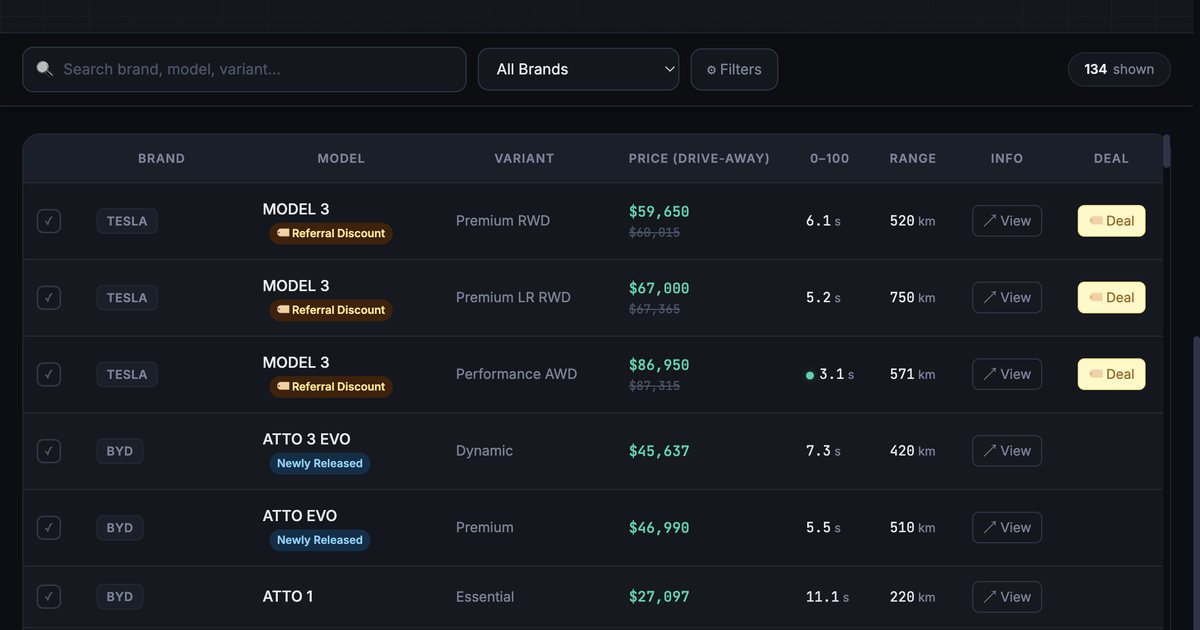
Task: Sort by the 0–100 column header
Action: coord(830,158)
